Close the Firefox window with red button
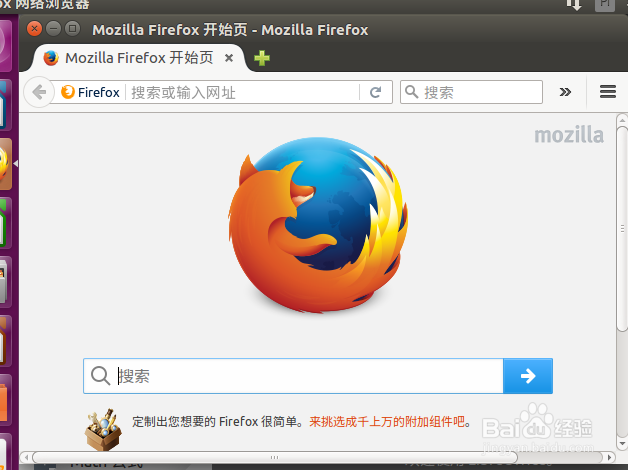Screen dimensions: 628x470 pos(34,29)
